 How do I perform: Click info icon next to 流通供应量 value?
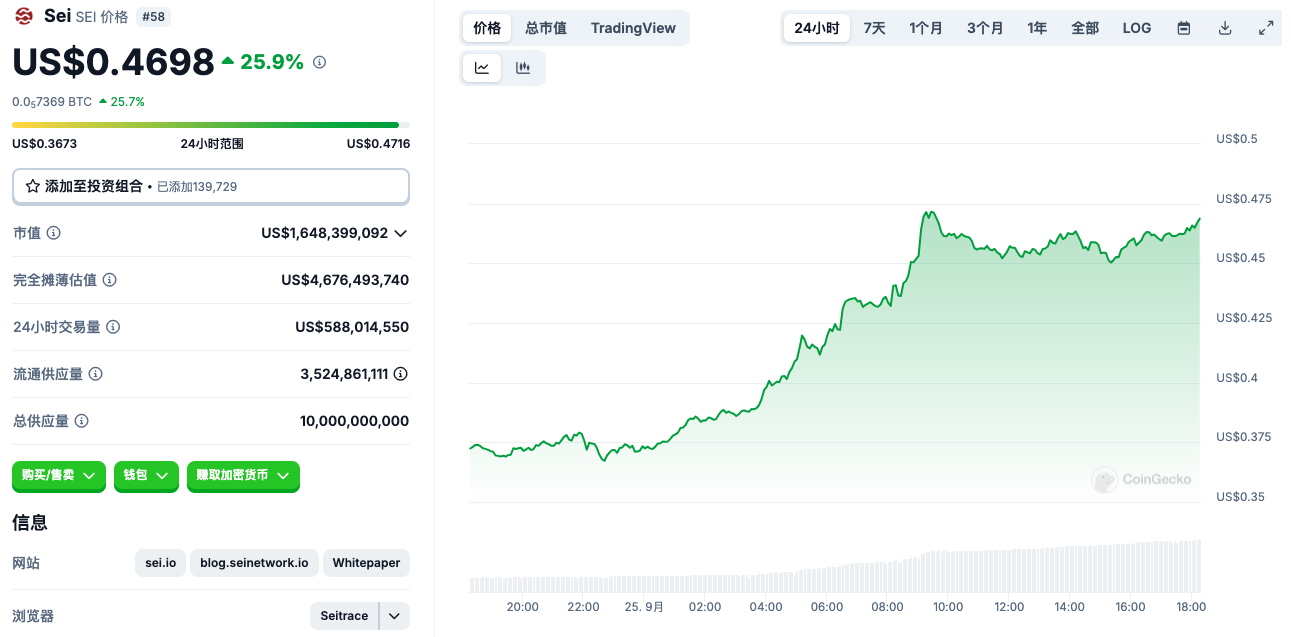(x=400, y=374)
